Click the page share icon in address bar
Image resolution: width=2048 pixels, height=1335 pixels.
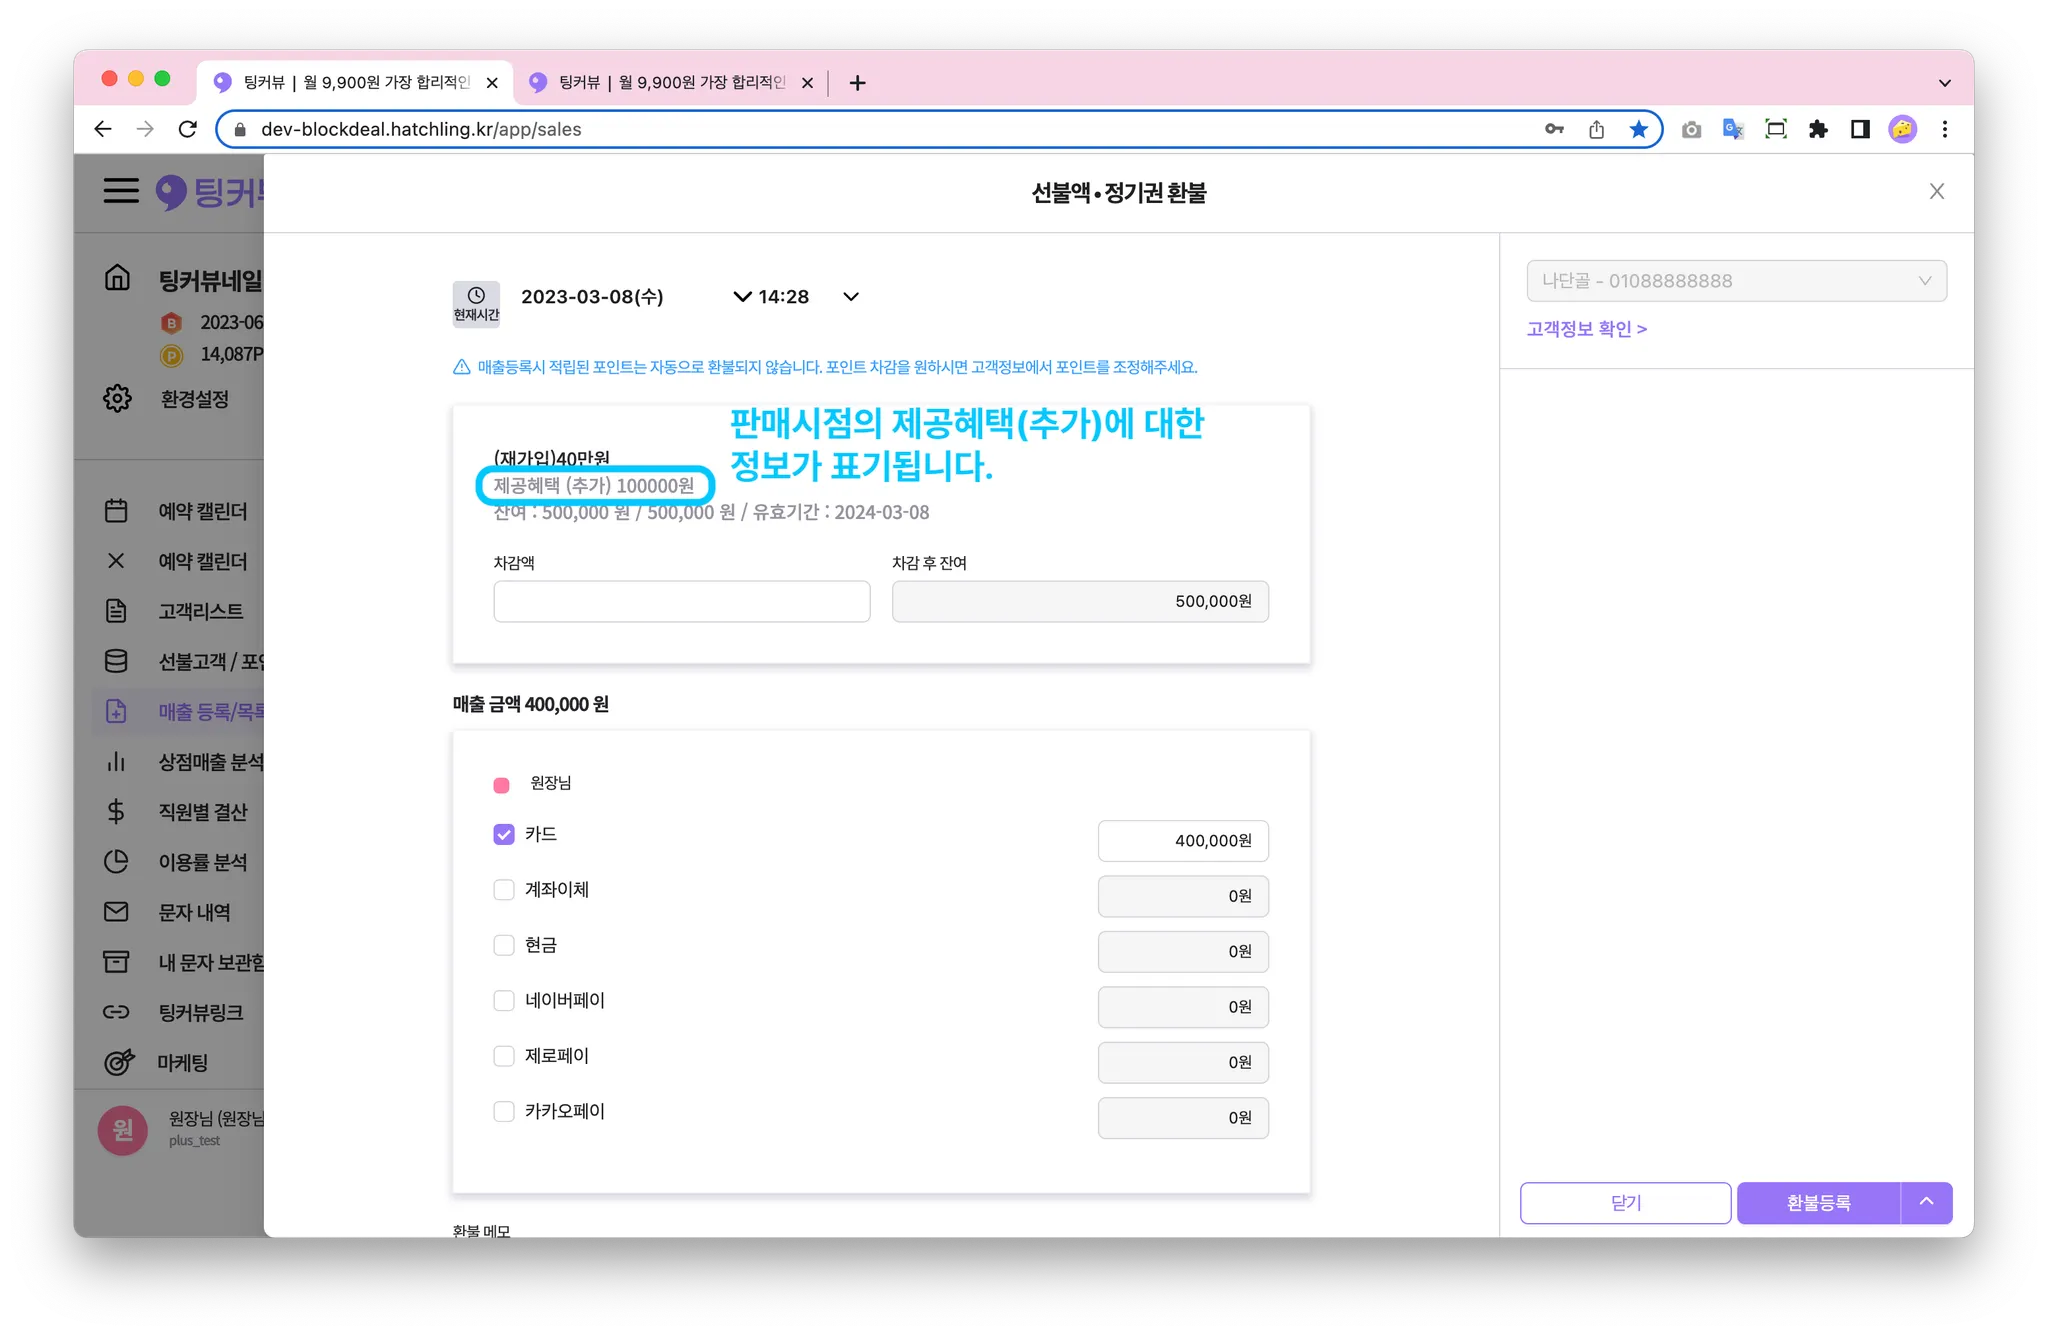pyautogui.click(x=1596, y=129)
